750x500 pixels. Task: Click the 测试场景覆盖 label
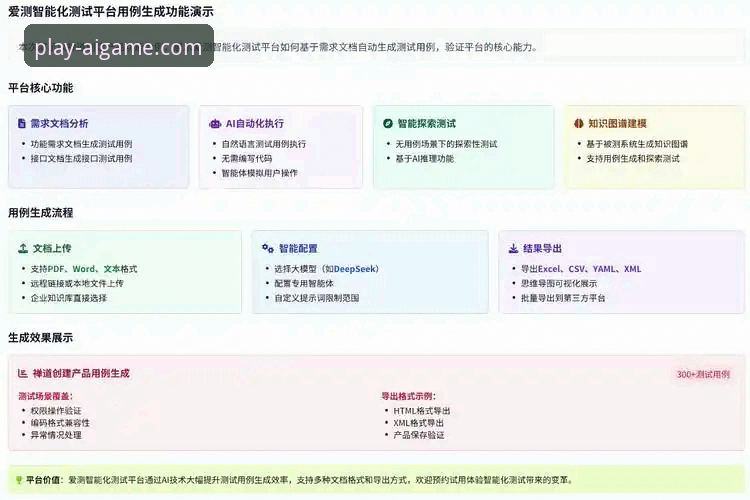(x=45, y=396)
